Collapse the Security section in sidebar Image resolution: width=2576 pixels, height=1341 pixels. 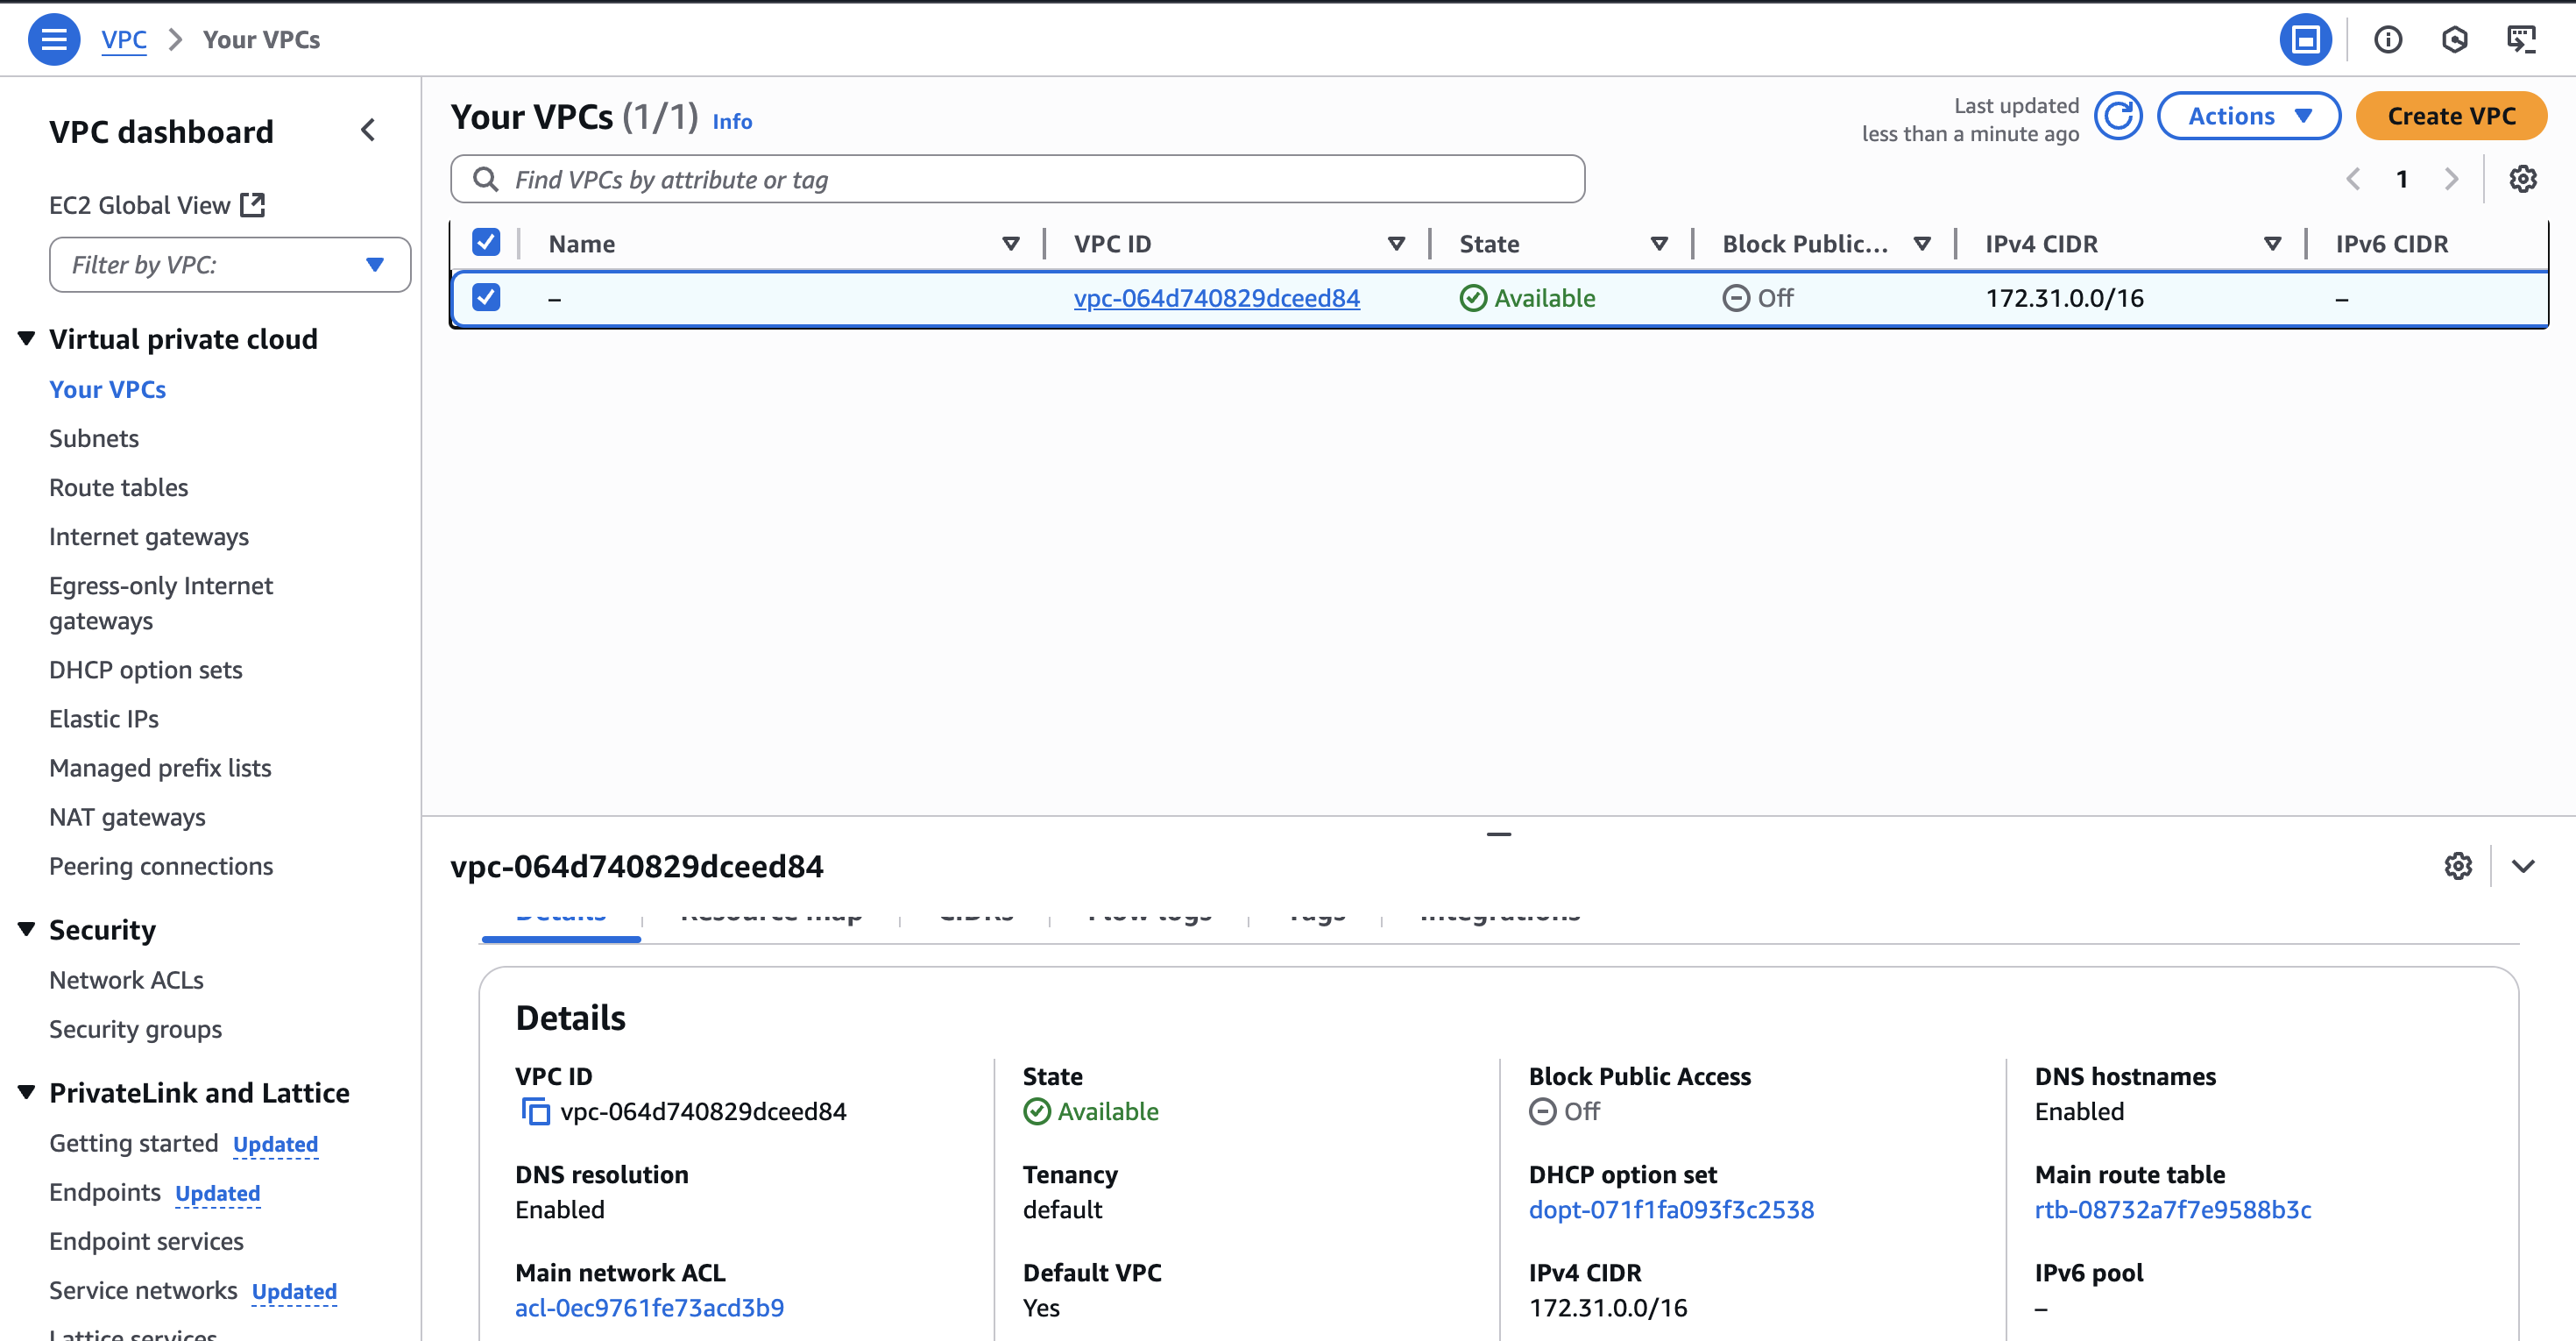coord(25,928)
